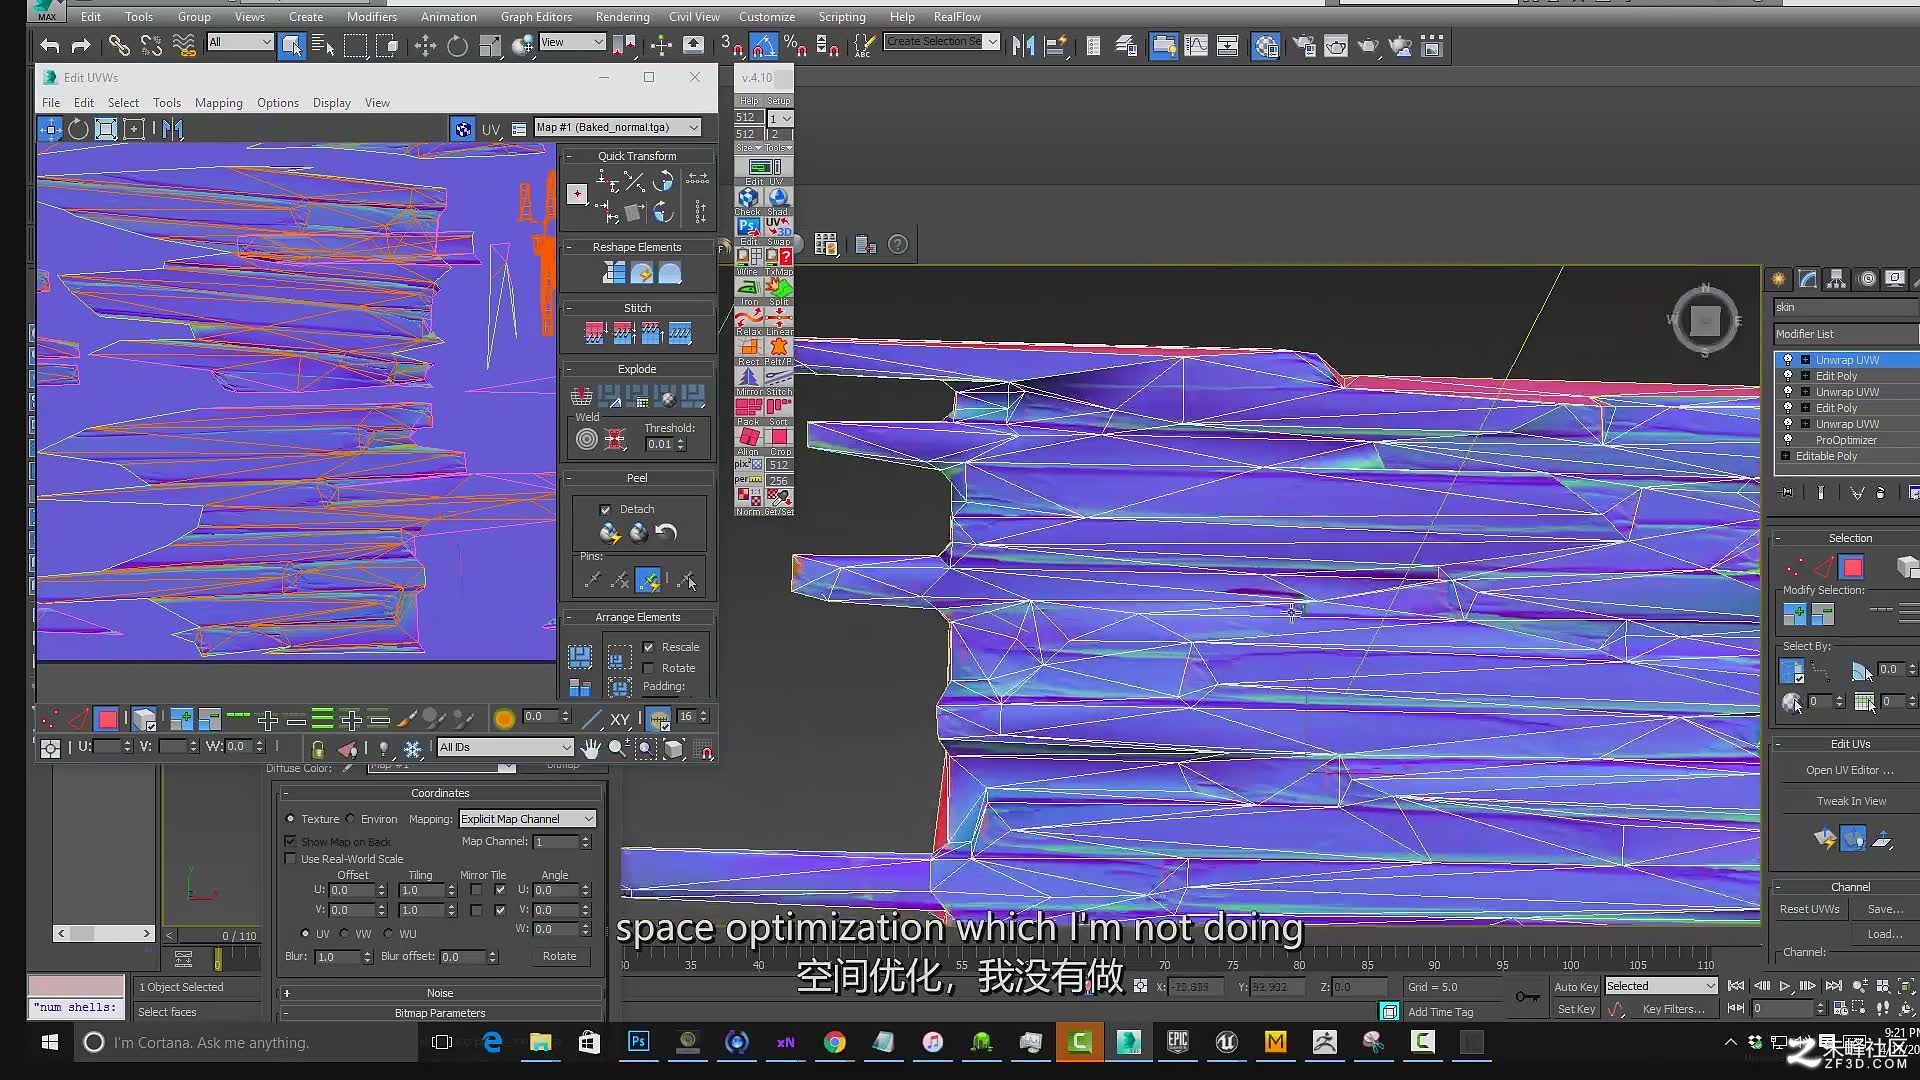
Task: Select the Select and Move tool in main toolbar
Action: pyautogui.click(x=425, y=46)
